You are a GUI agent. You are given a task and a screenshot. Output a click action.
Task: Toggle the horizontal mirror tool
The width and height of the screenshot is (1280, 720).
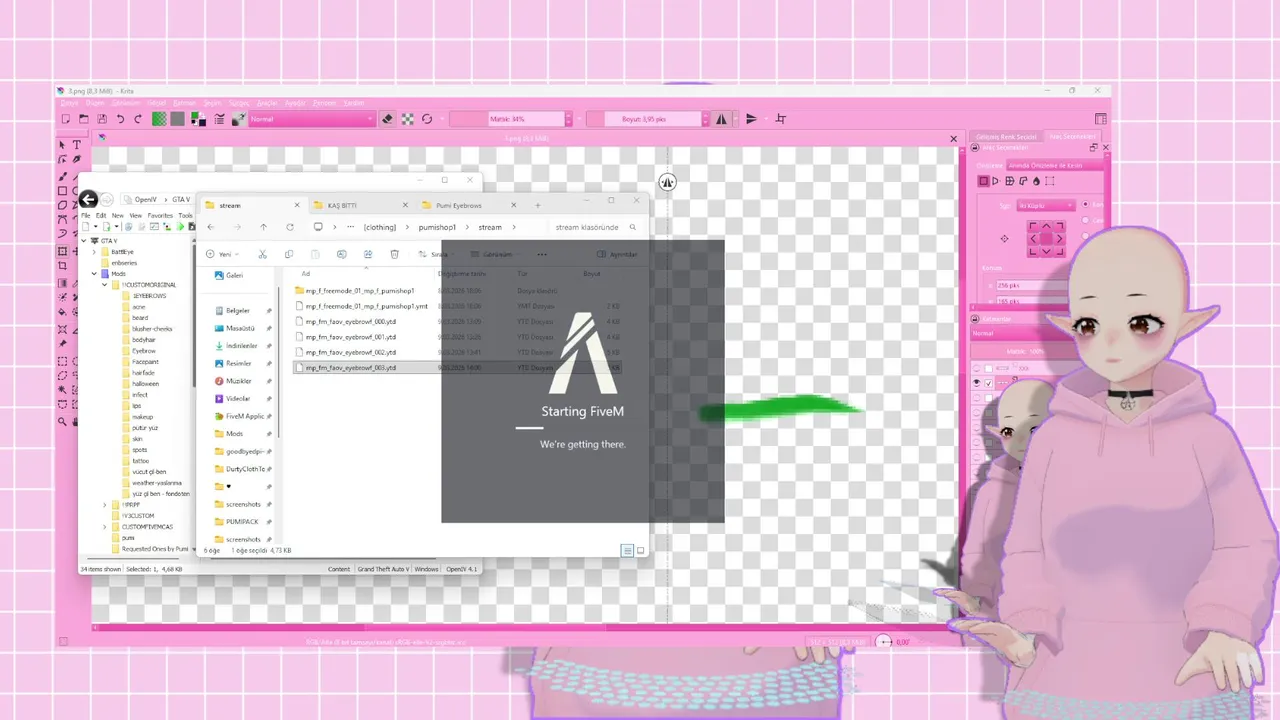click(721, 119)
